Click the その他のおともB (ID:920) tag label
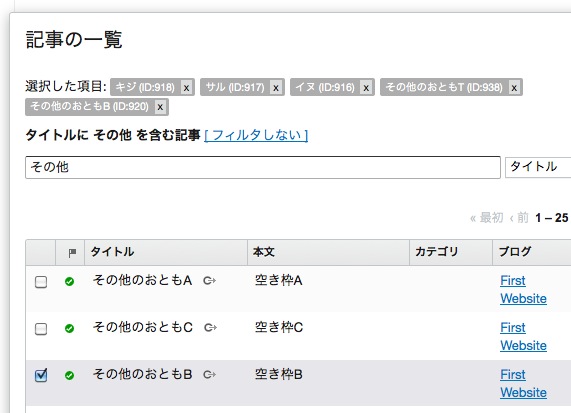Screen dimensions: 571x413 90,107
